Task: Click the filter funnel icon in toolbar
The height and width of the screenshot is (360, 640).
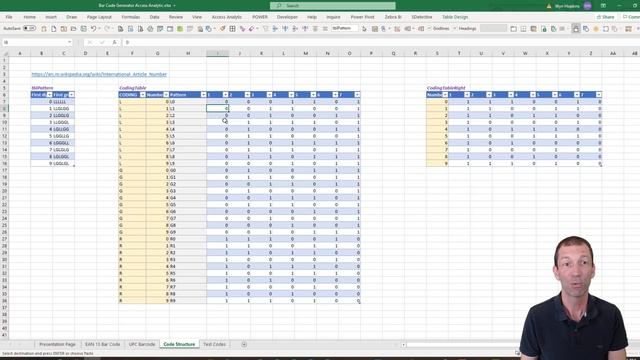Action: [265, 29]
